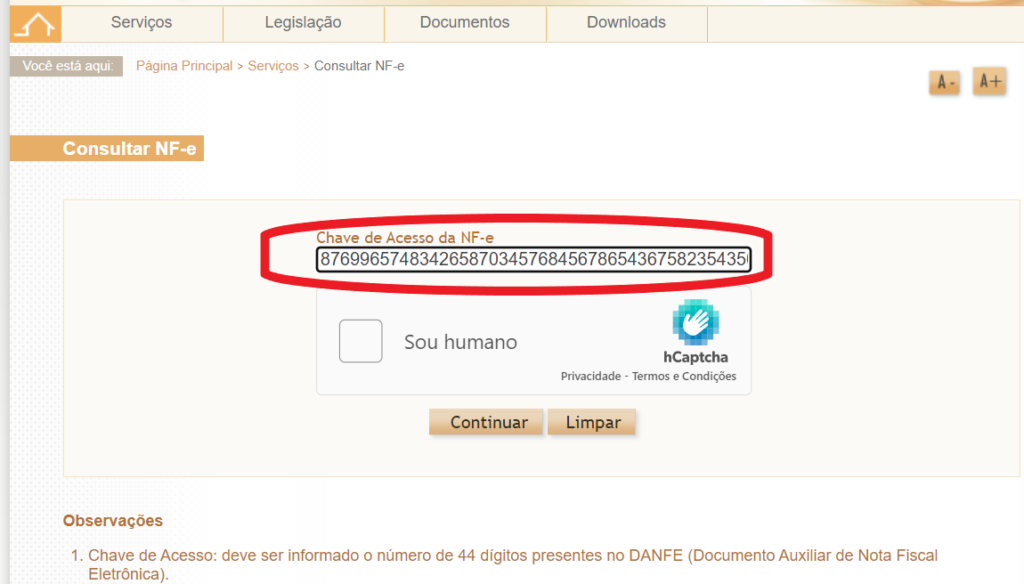Focus the Chave de Acesso input field

(x=534, y=259)
